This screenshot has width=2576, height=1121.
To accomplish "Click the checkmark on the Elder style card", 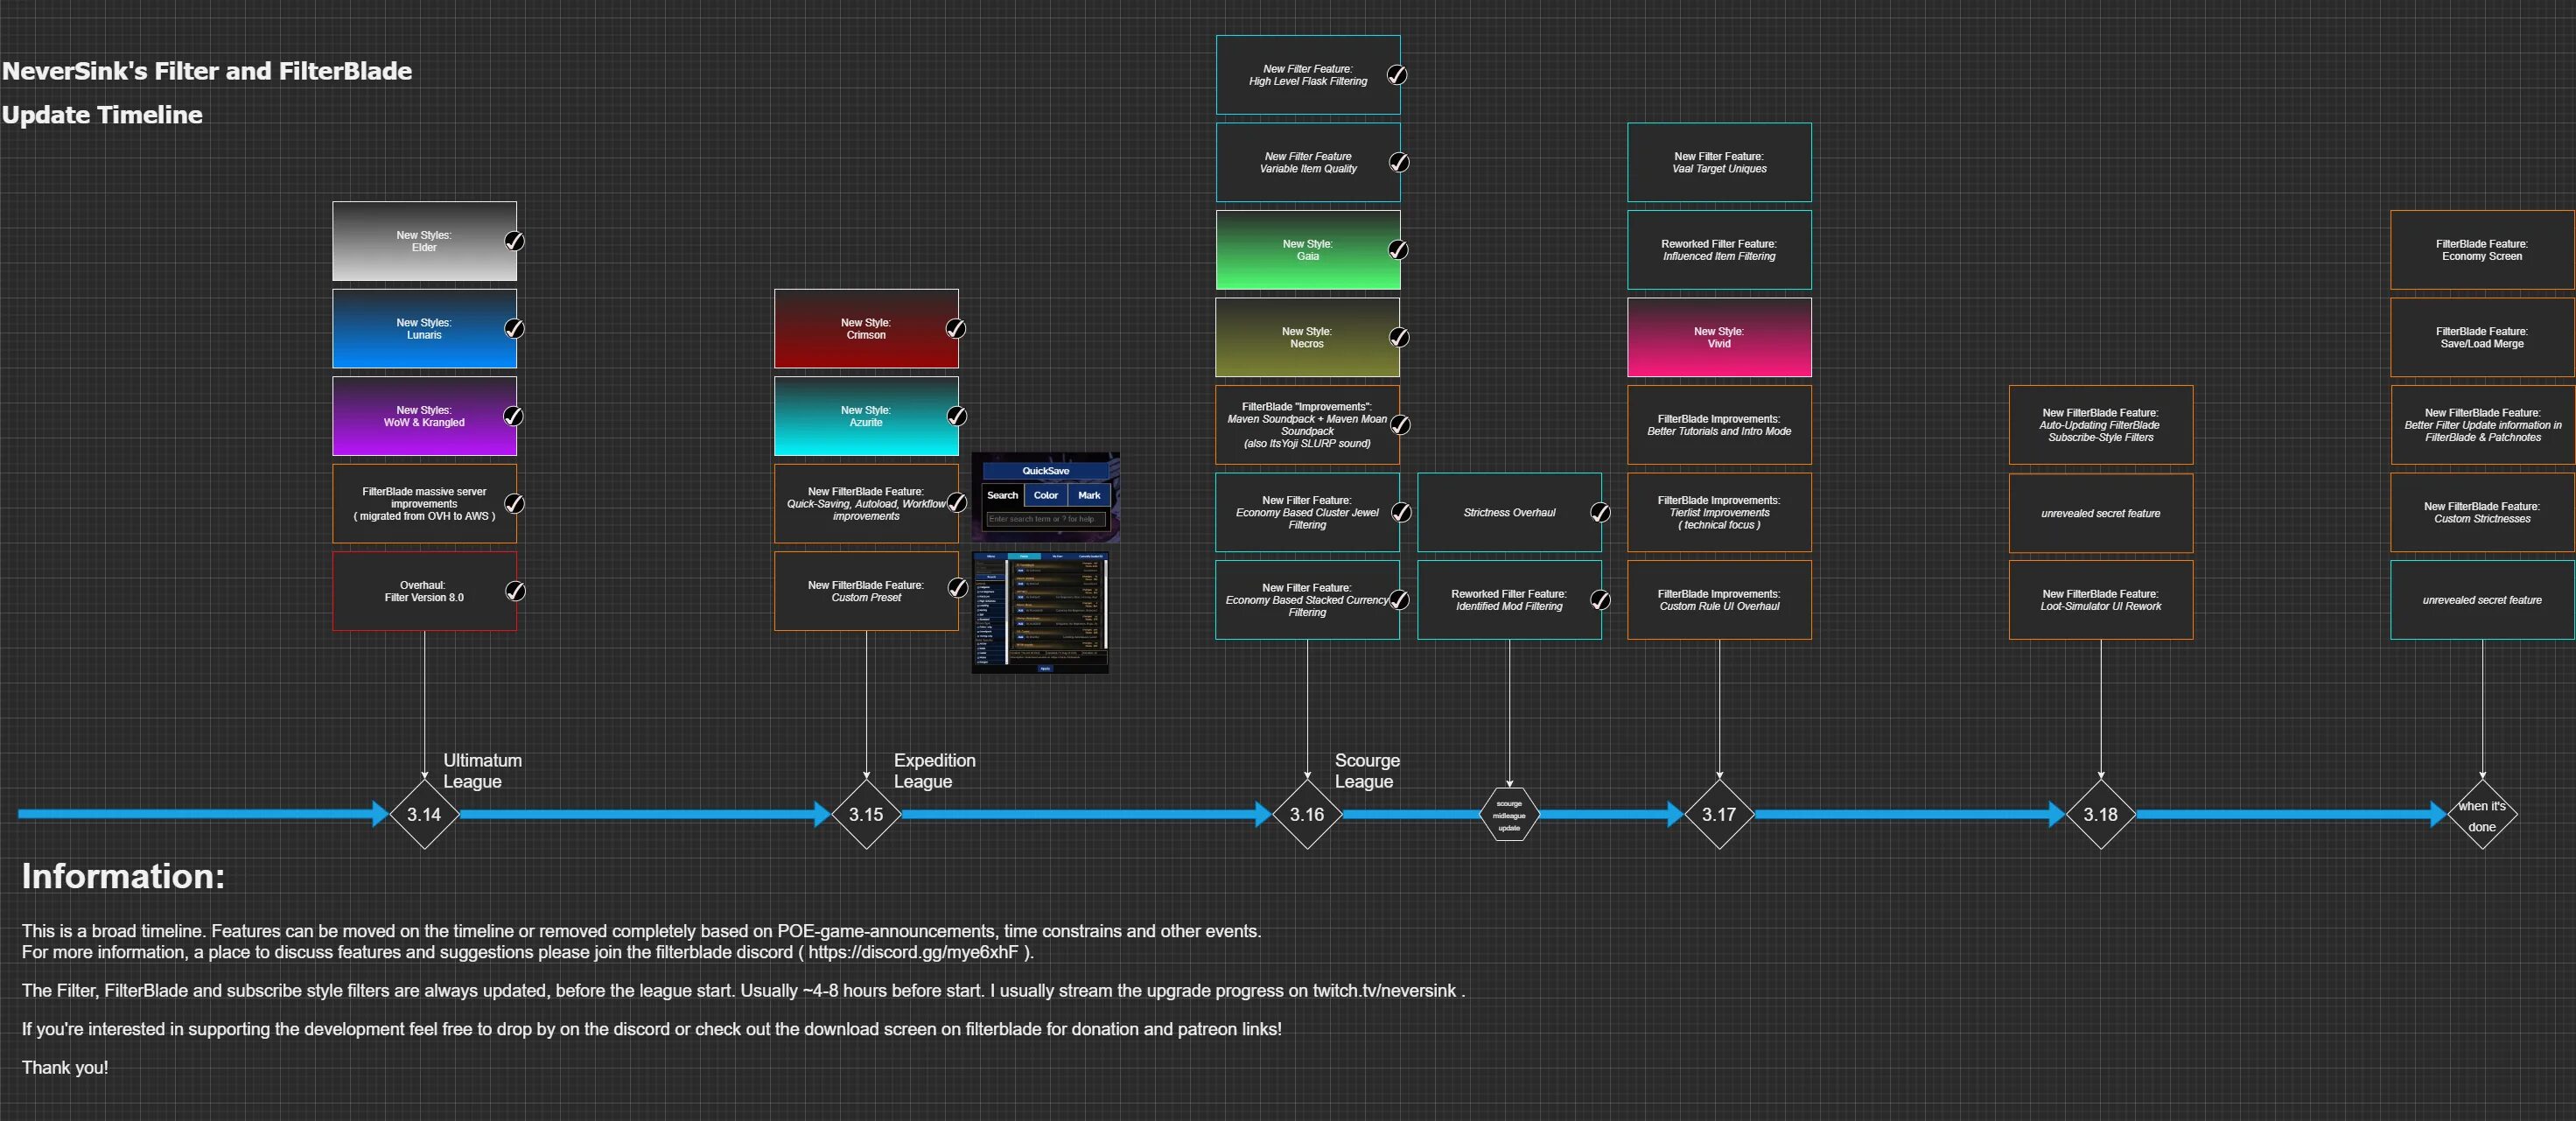I will tap(514, 241).
